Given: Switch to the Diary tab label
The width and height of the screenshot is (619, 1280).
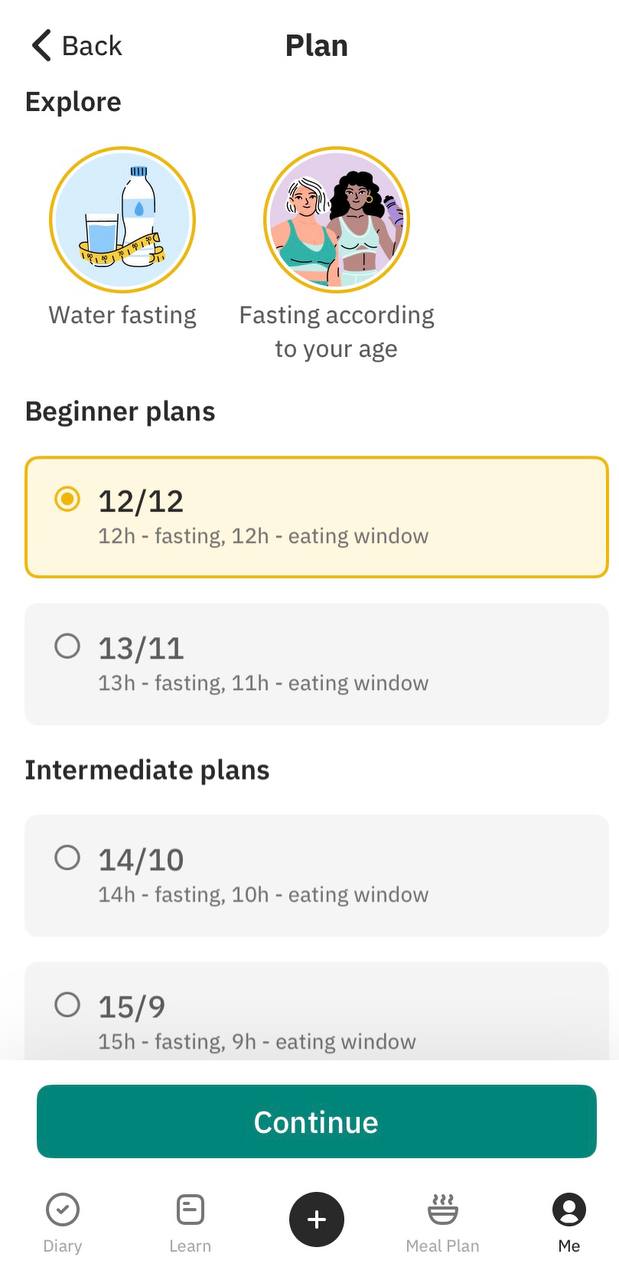Looking at the screenshot, I should [63, 1246].
